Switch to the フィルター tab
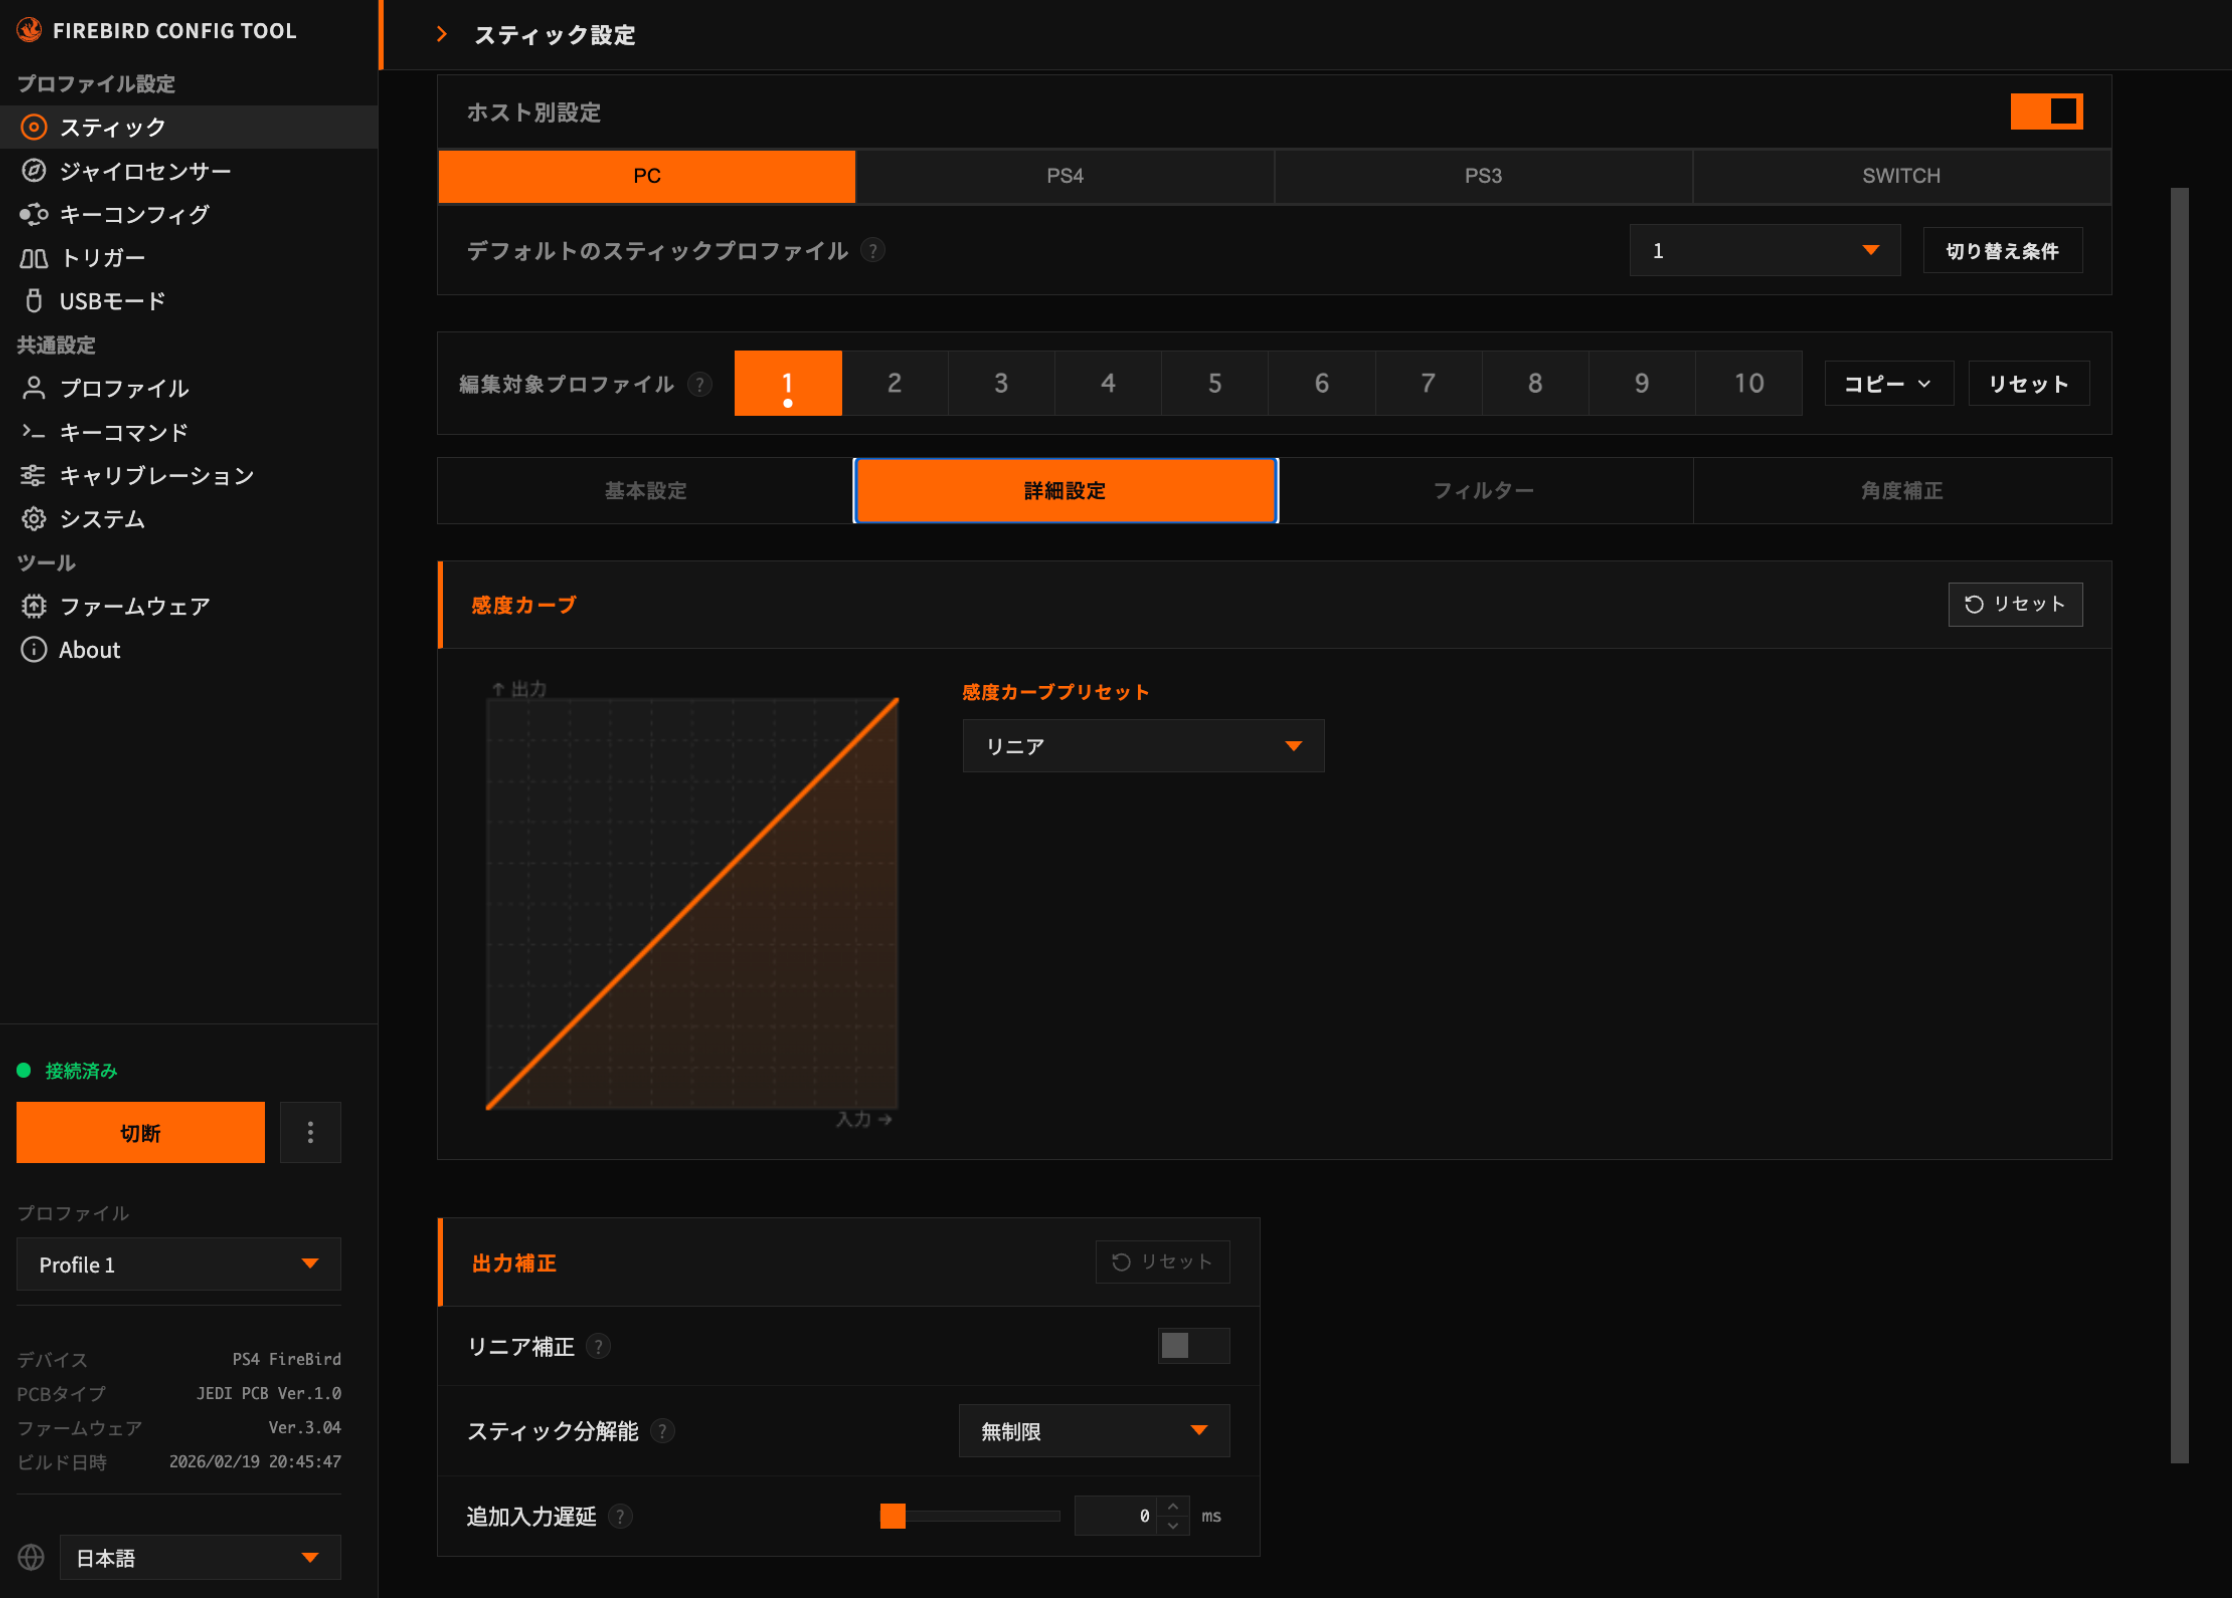The width and height of the screenshot is (2232, 1598). point(1483,491)
